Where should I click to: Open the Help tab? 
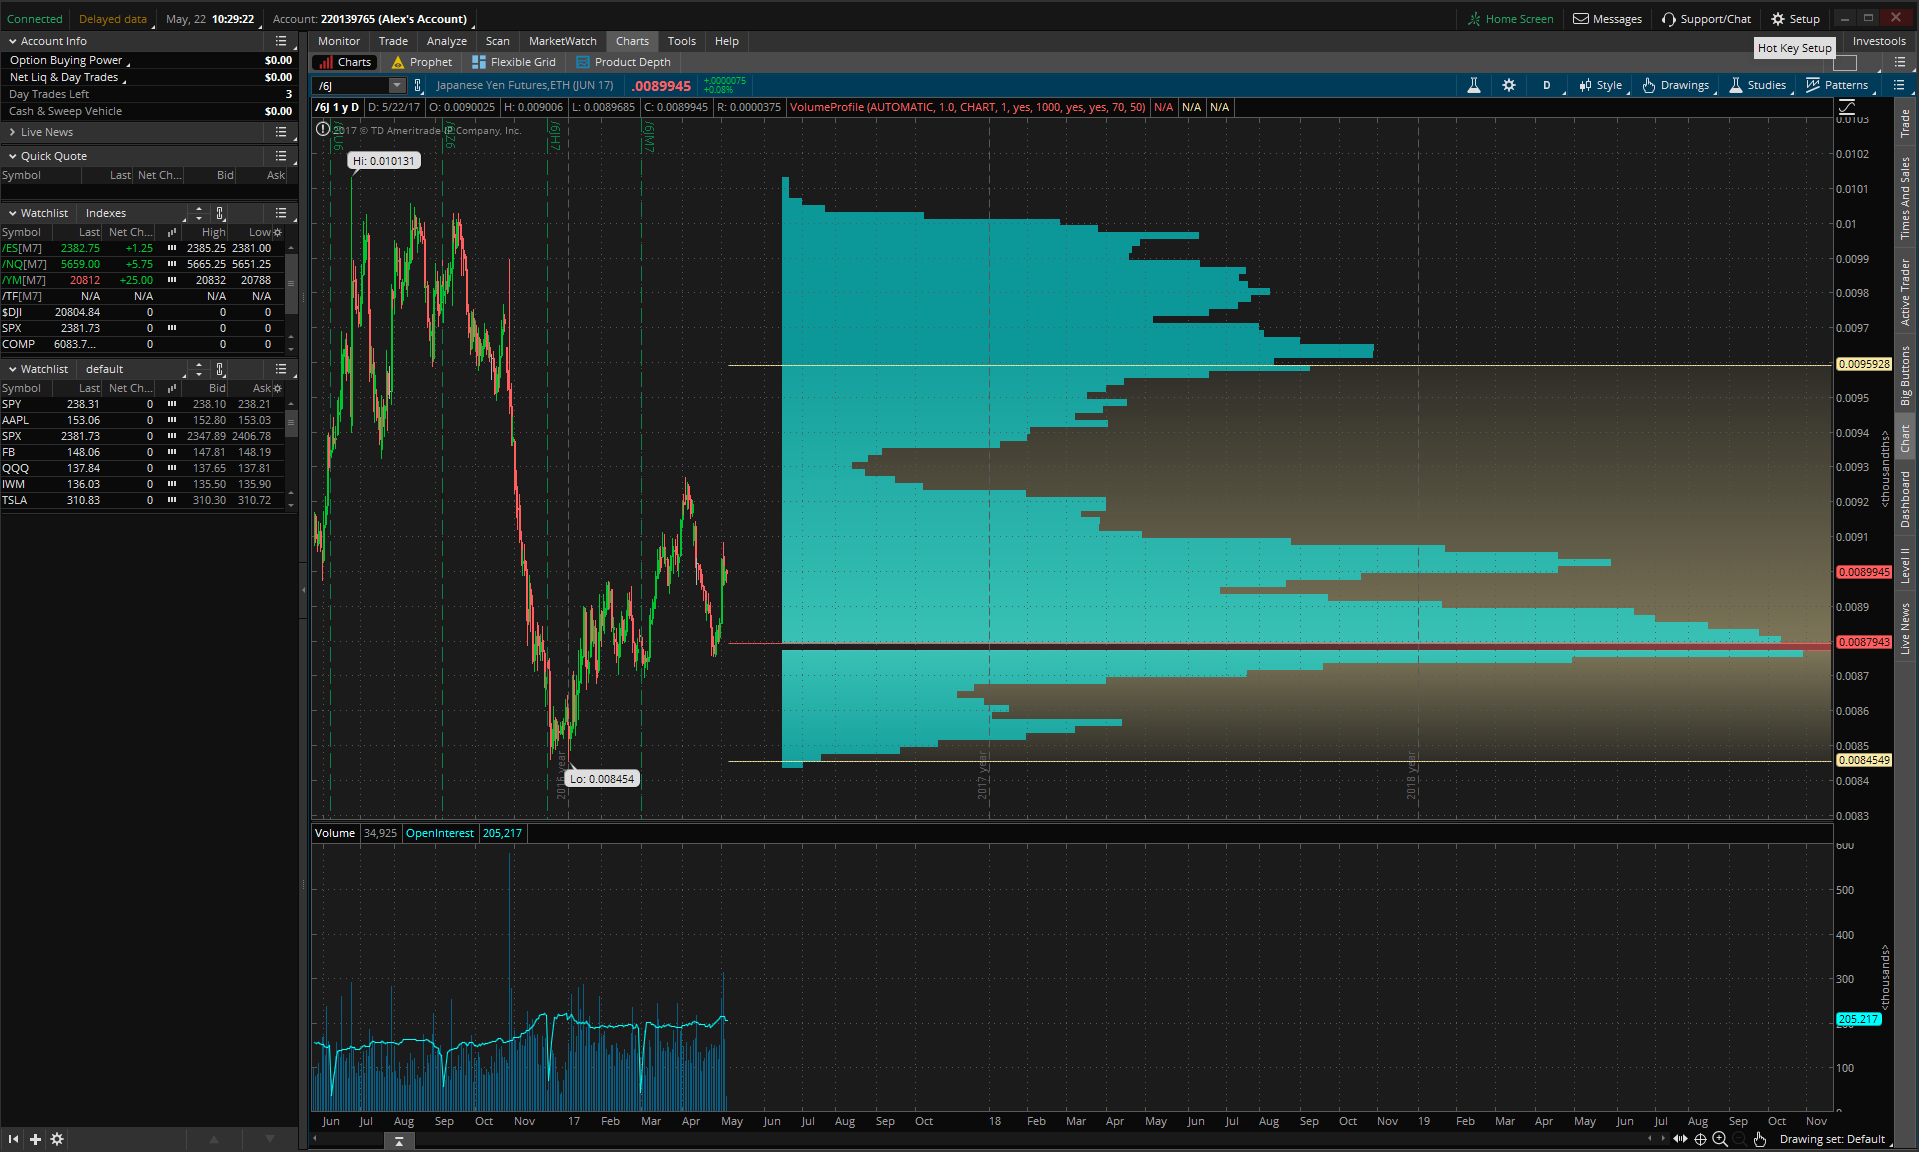727,41
